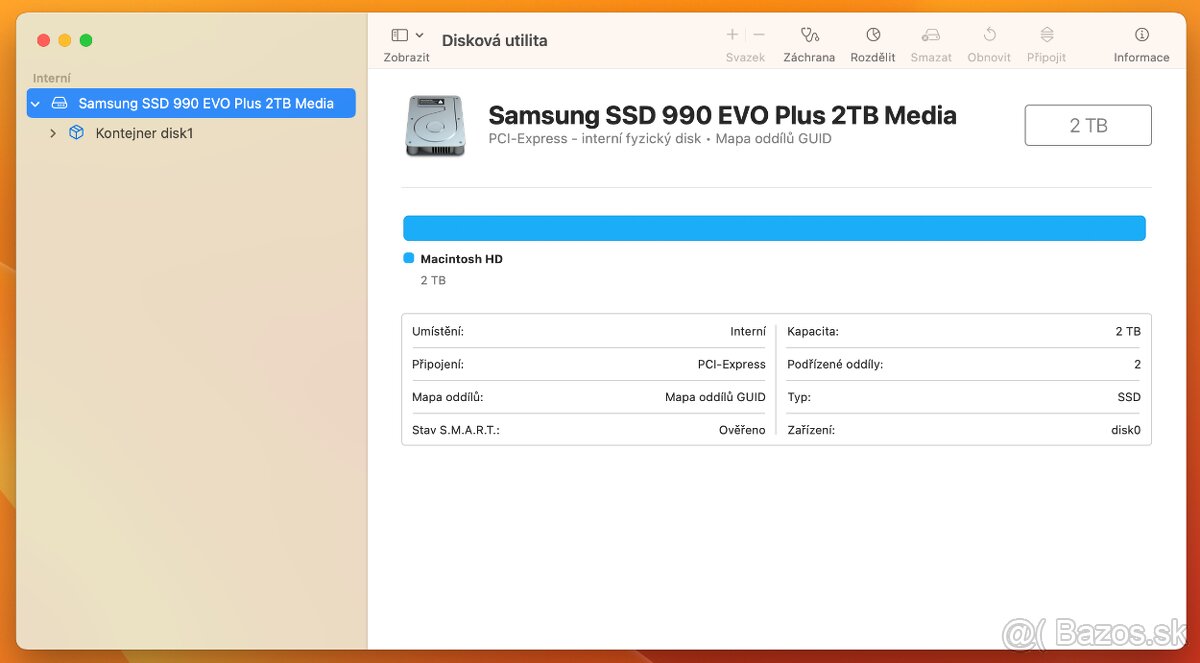The image size is (1200, 663).
Task: Select Samsung SSD 990 EVO Plus in sidebar
Action: [205, 103]
